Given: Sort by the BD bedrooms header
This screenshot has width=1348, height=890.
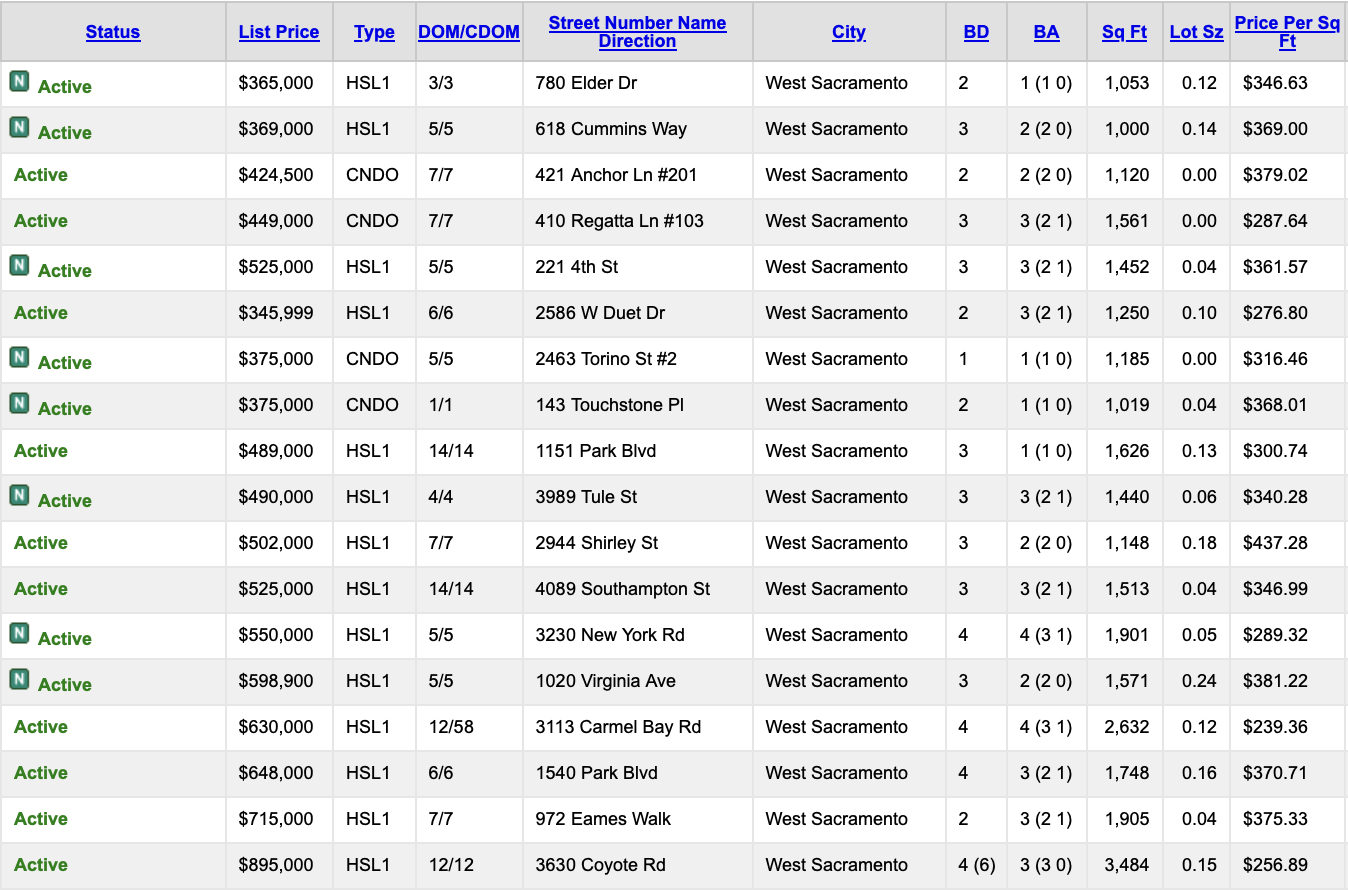Looking at the screenshot, I should point(976,32).
